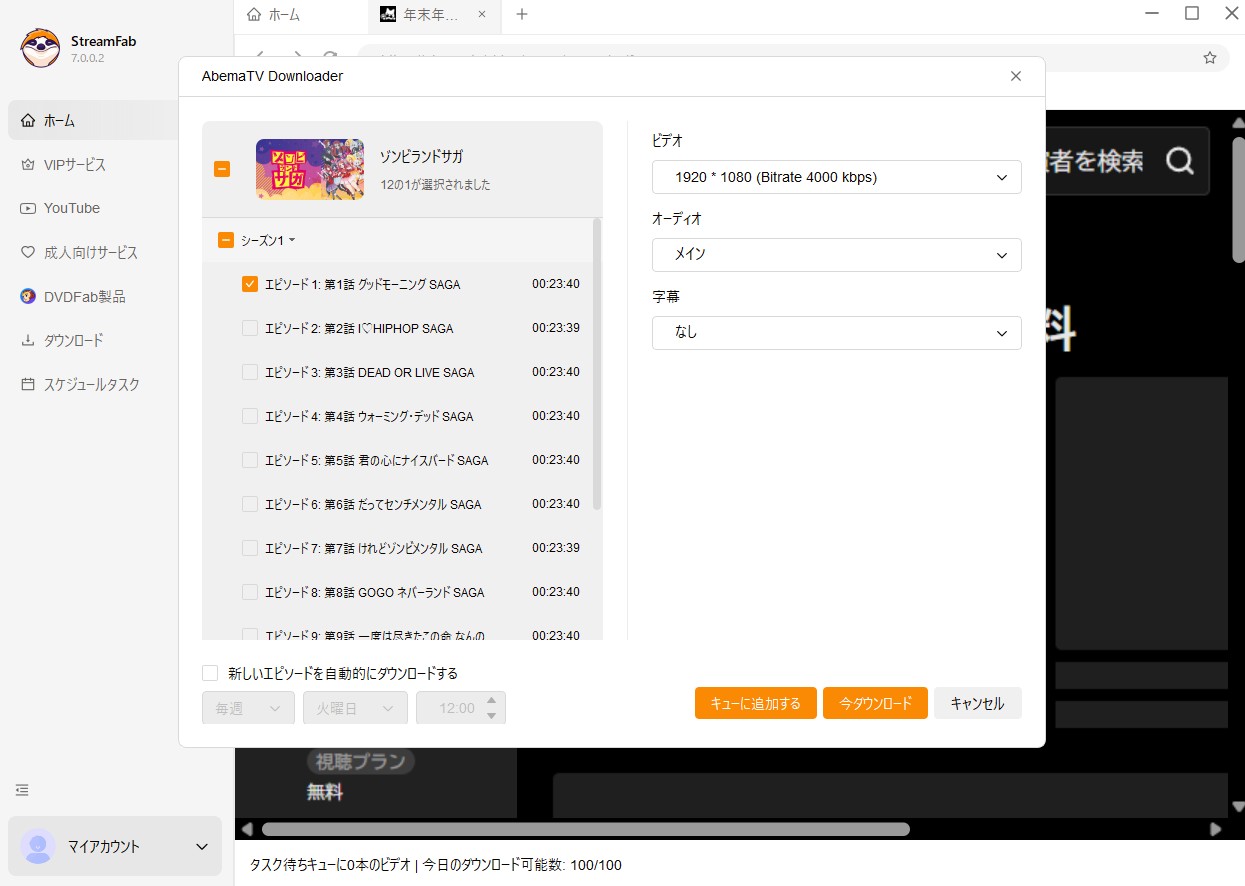This screenshot has height=886, width=1245.
Task: Click the ゾンビランドサガ series thumbnail
Action: [310, 169]
